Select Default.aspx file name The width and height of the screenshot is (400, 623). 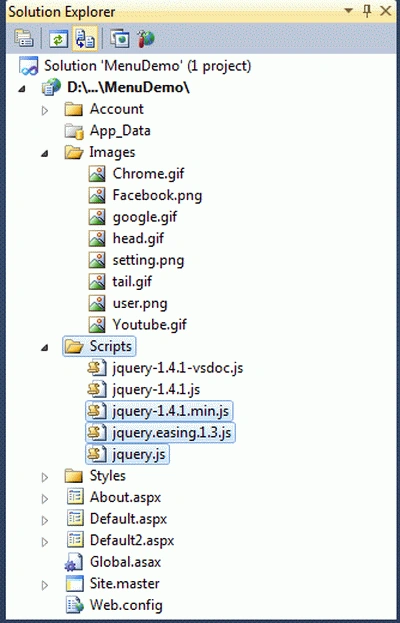pos(128,519)
